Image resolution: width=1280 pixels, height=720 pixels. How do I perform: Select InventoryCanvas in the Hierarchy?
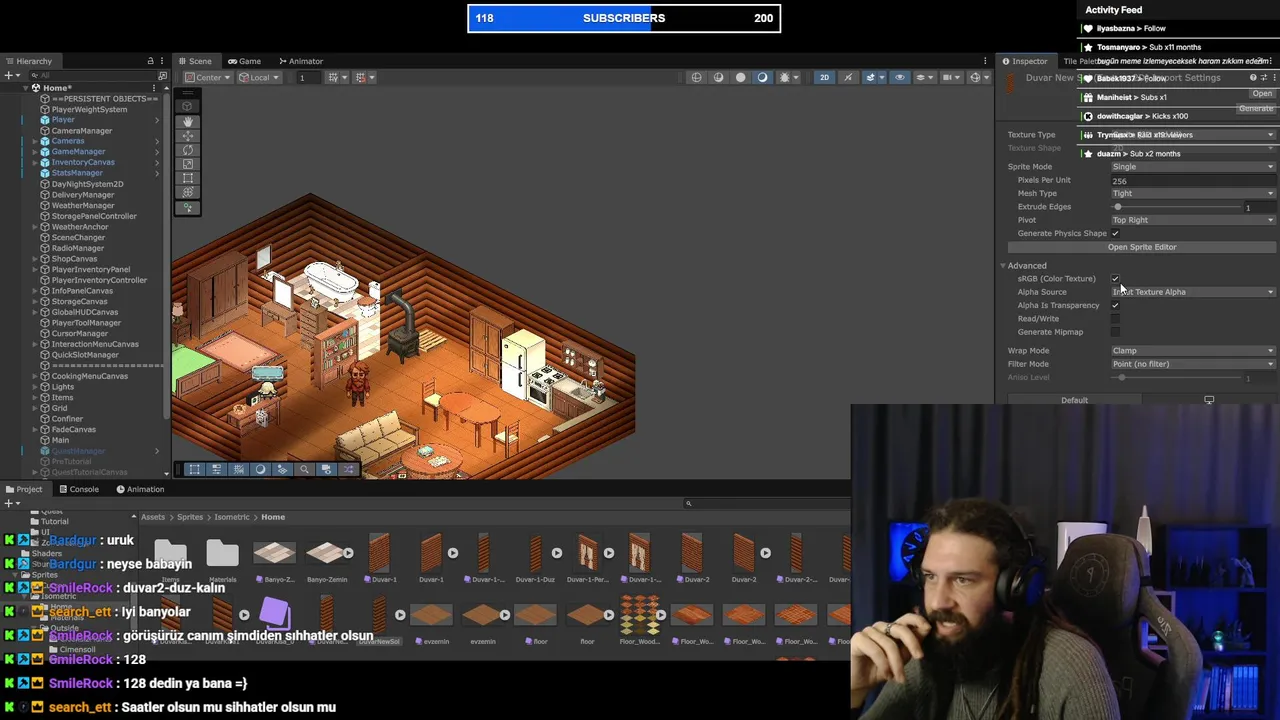click(83, 162)
